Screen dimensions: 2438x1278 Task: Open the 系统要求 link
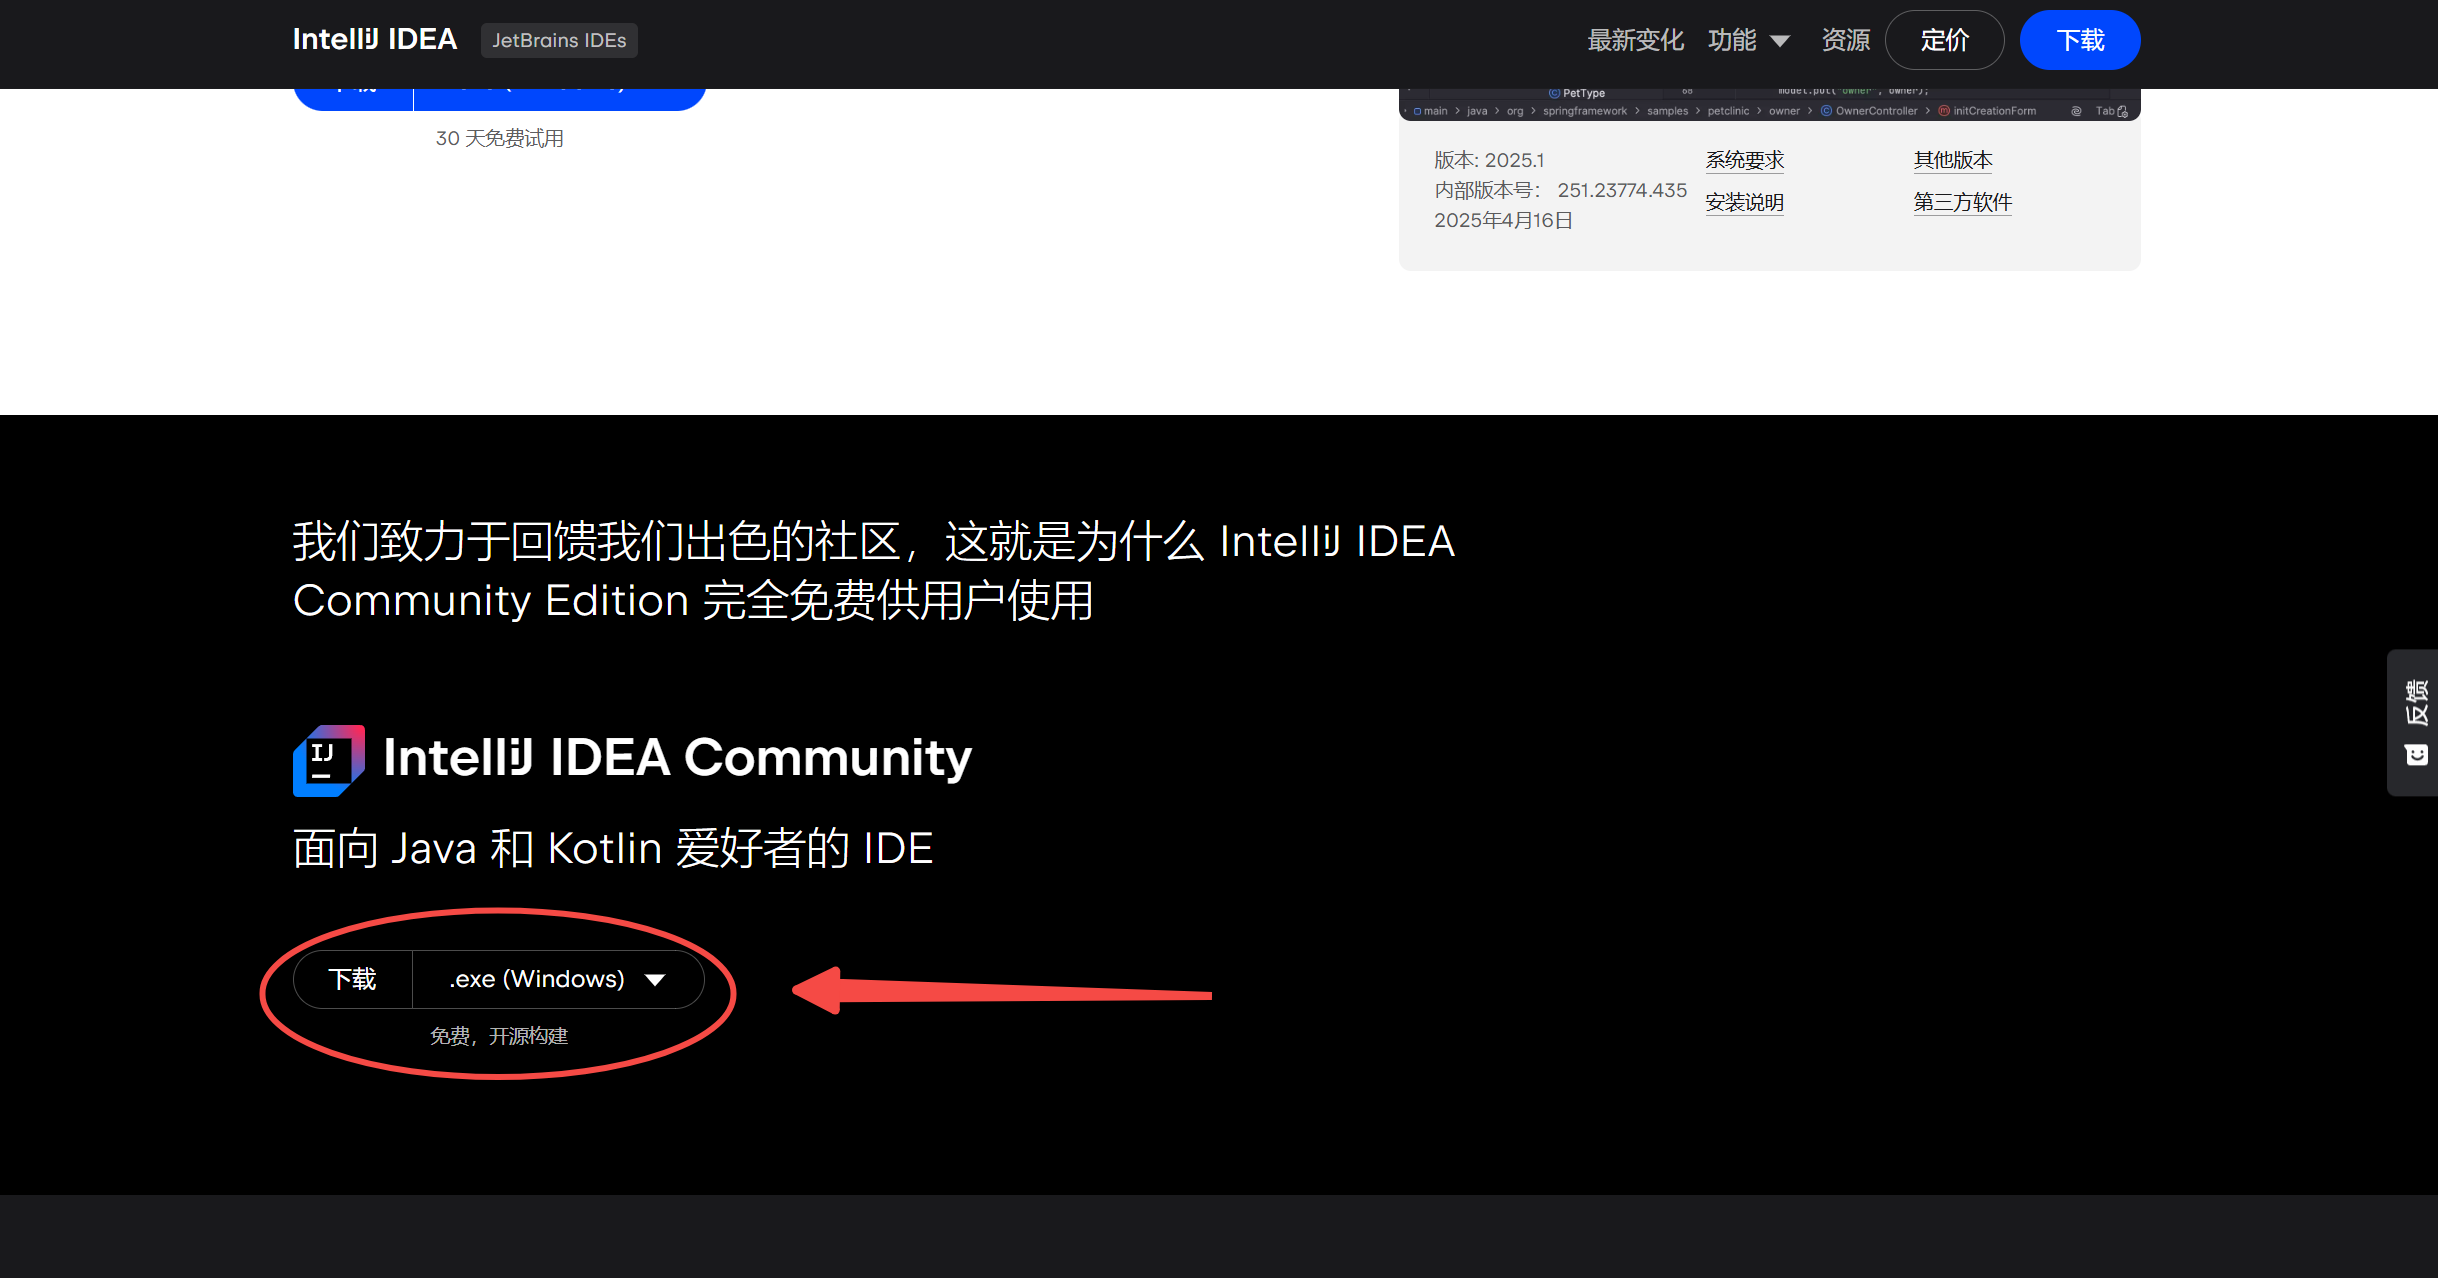[x=1744, y=160]
